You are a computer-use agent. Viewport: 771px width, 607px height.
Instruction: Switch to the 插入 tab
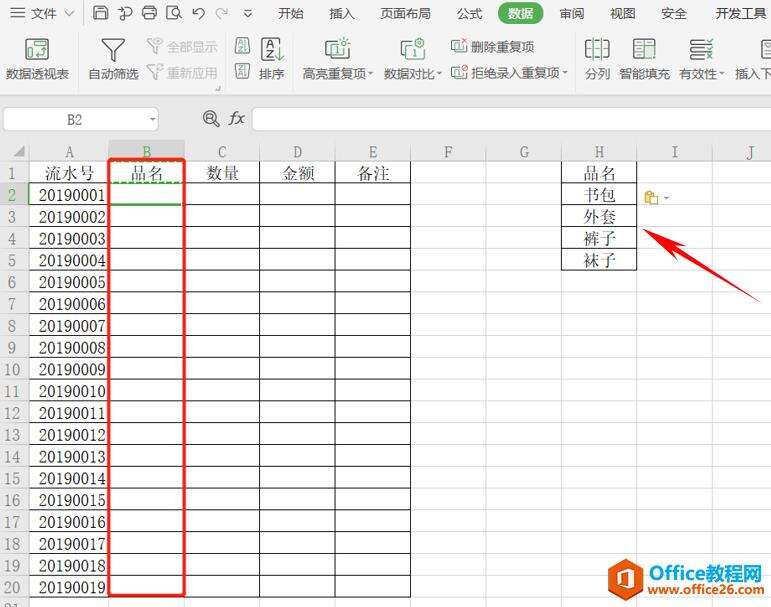(342, 14)
